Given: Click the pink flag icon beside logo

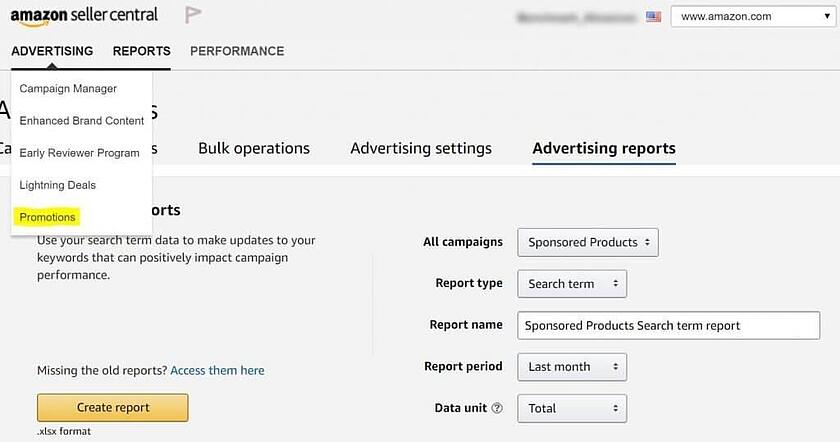Looking at the screenshot, I should [195, 15].
